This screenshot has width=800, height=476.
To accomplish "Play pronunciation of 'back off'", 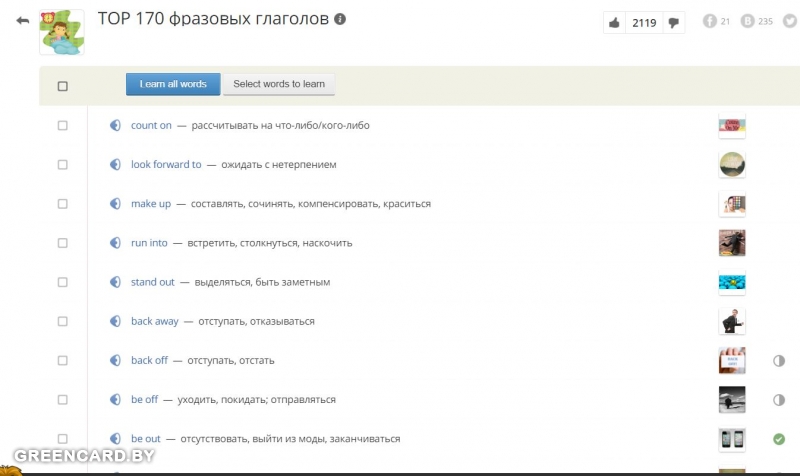I will 115,361.
